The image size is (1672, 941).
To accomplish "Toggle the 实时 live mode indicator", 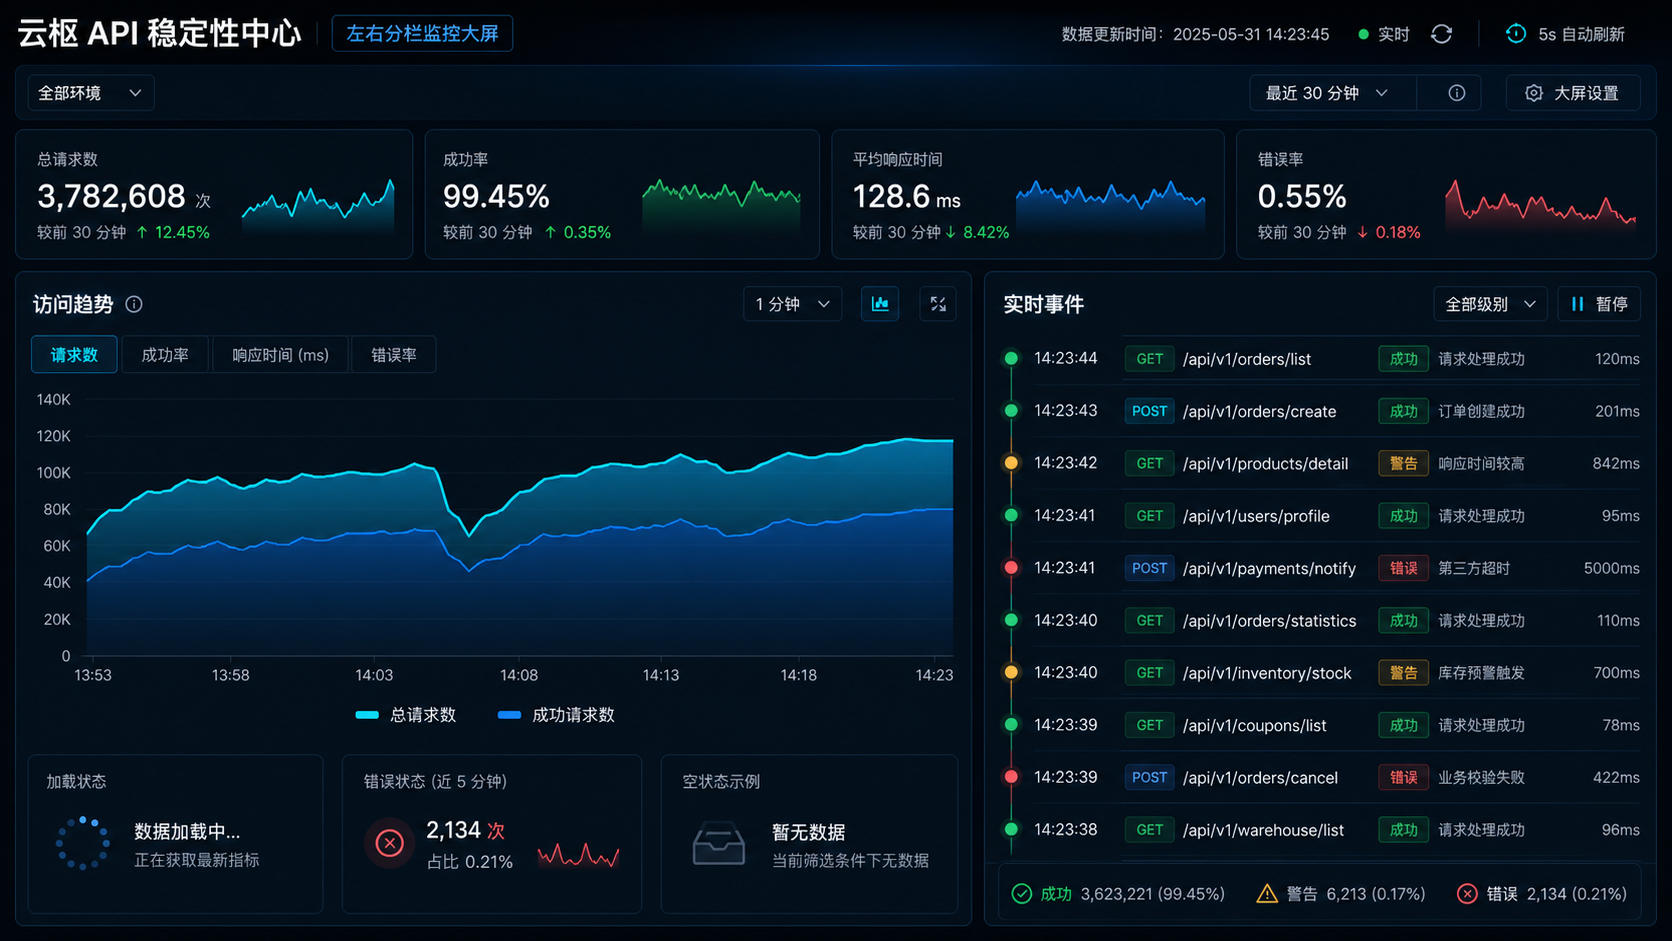I will point(1384,34).
